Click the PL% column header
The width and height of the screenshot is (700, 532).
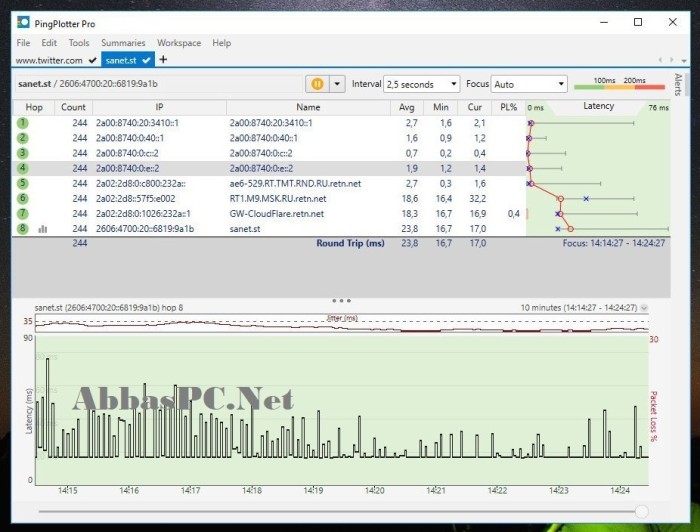[508, 107]
